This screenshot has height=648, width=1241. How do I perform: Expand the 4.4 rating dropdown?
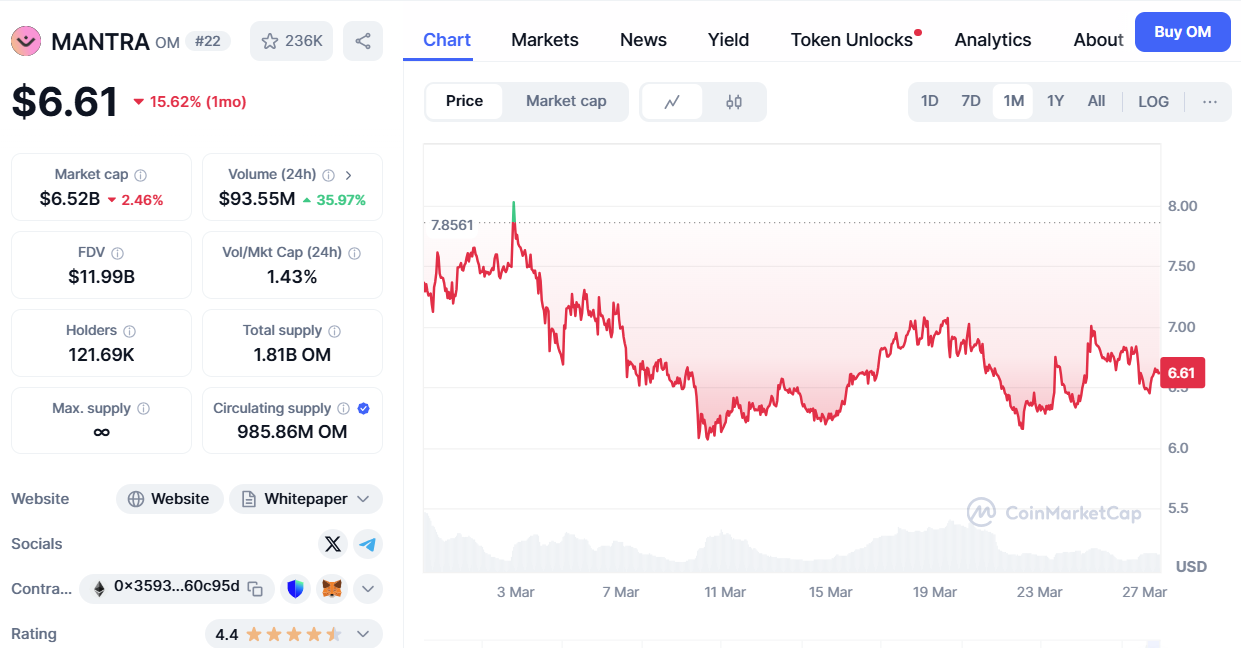point(363,634)
